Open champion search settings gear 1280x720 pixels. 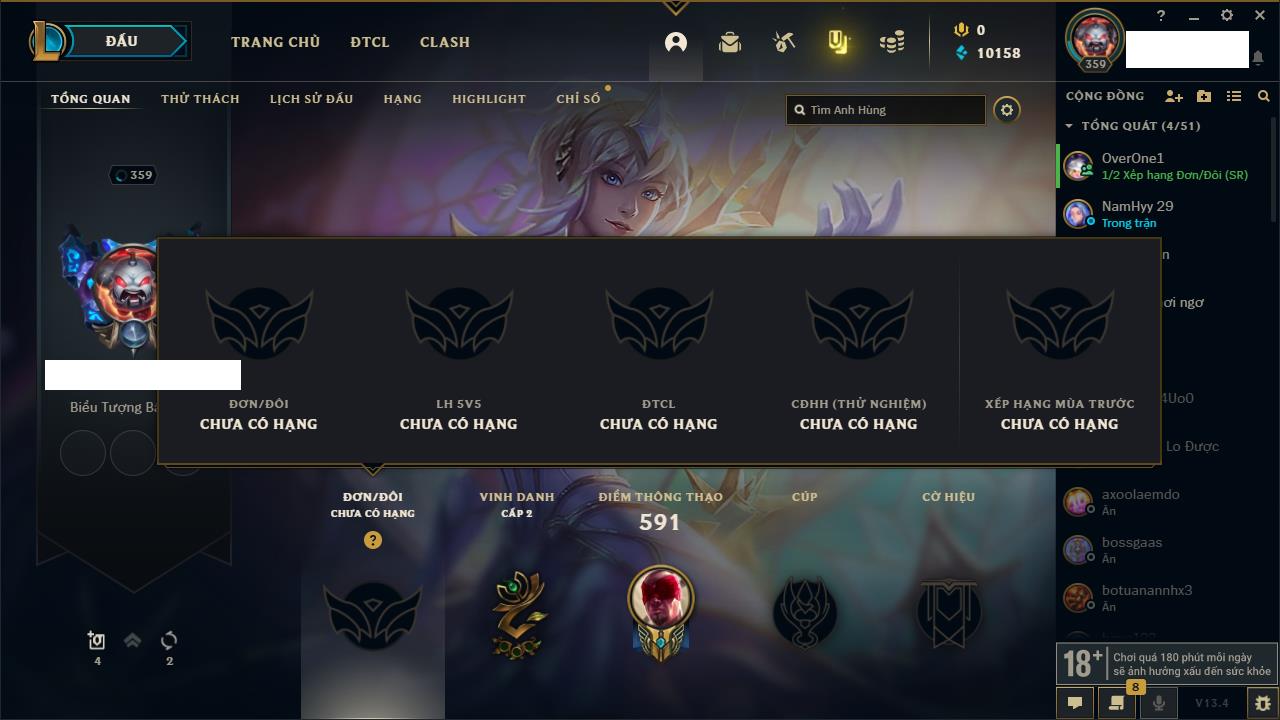(x=1007, y=110)
